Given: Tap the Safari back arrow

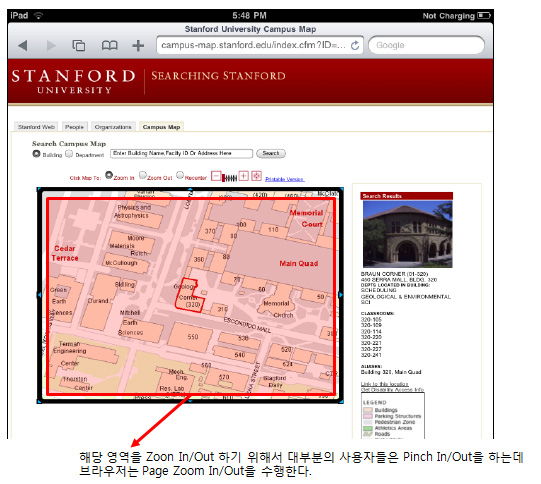Looking at the screenshot, I should pos(23,45).
